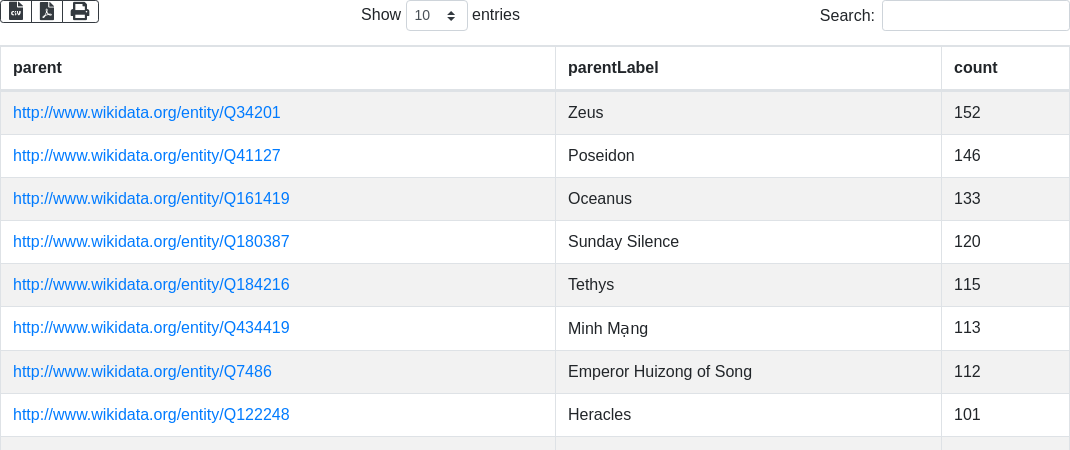Select the Emperor Huizong of Song cell

660,372
